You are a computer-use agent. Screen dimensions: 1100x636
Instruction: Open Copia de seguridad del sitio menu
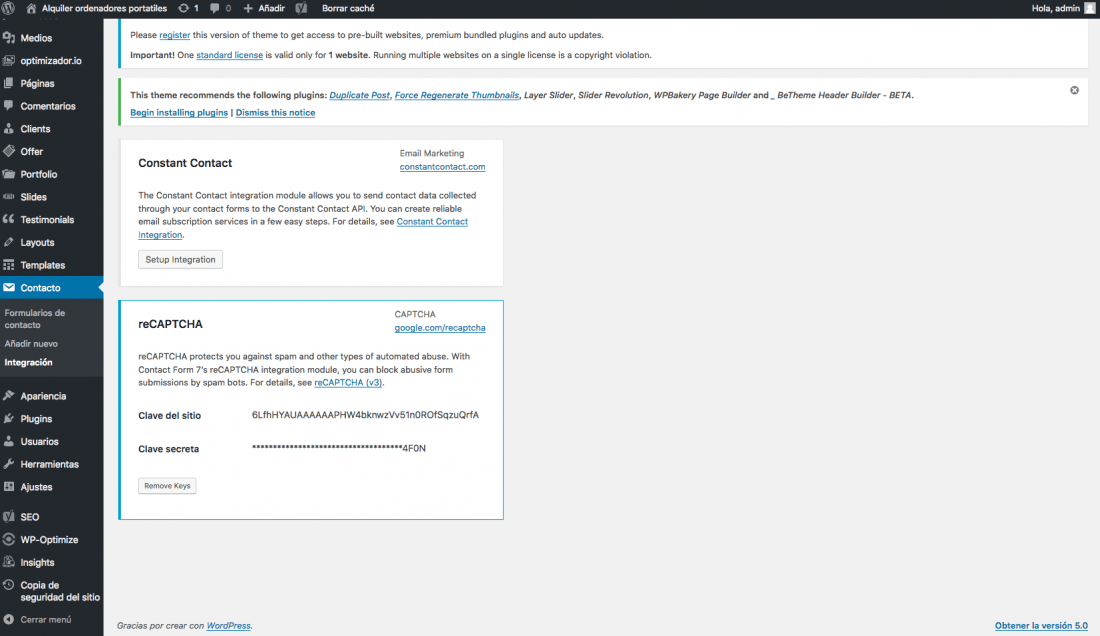coord(51,591)
